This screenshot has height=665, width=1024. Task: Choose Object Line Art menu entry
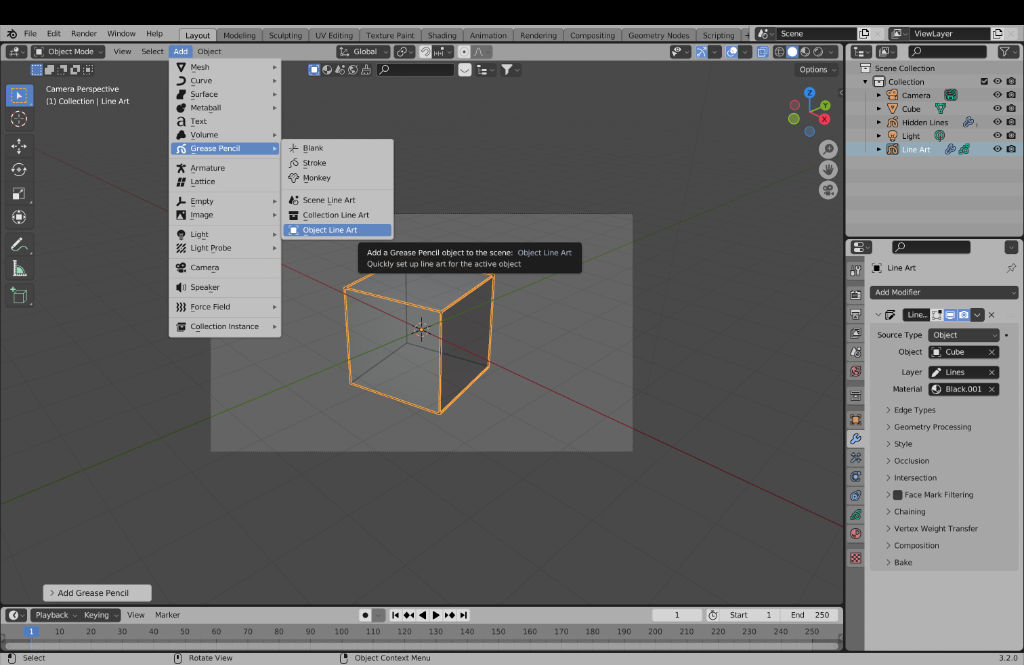click(329, 230)
